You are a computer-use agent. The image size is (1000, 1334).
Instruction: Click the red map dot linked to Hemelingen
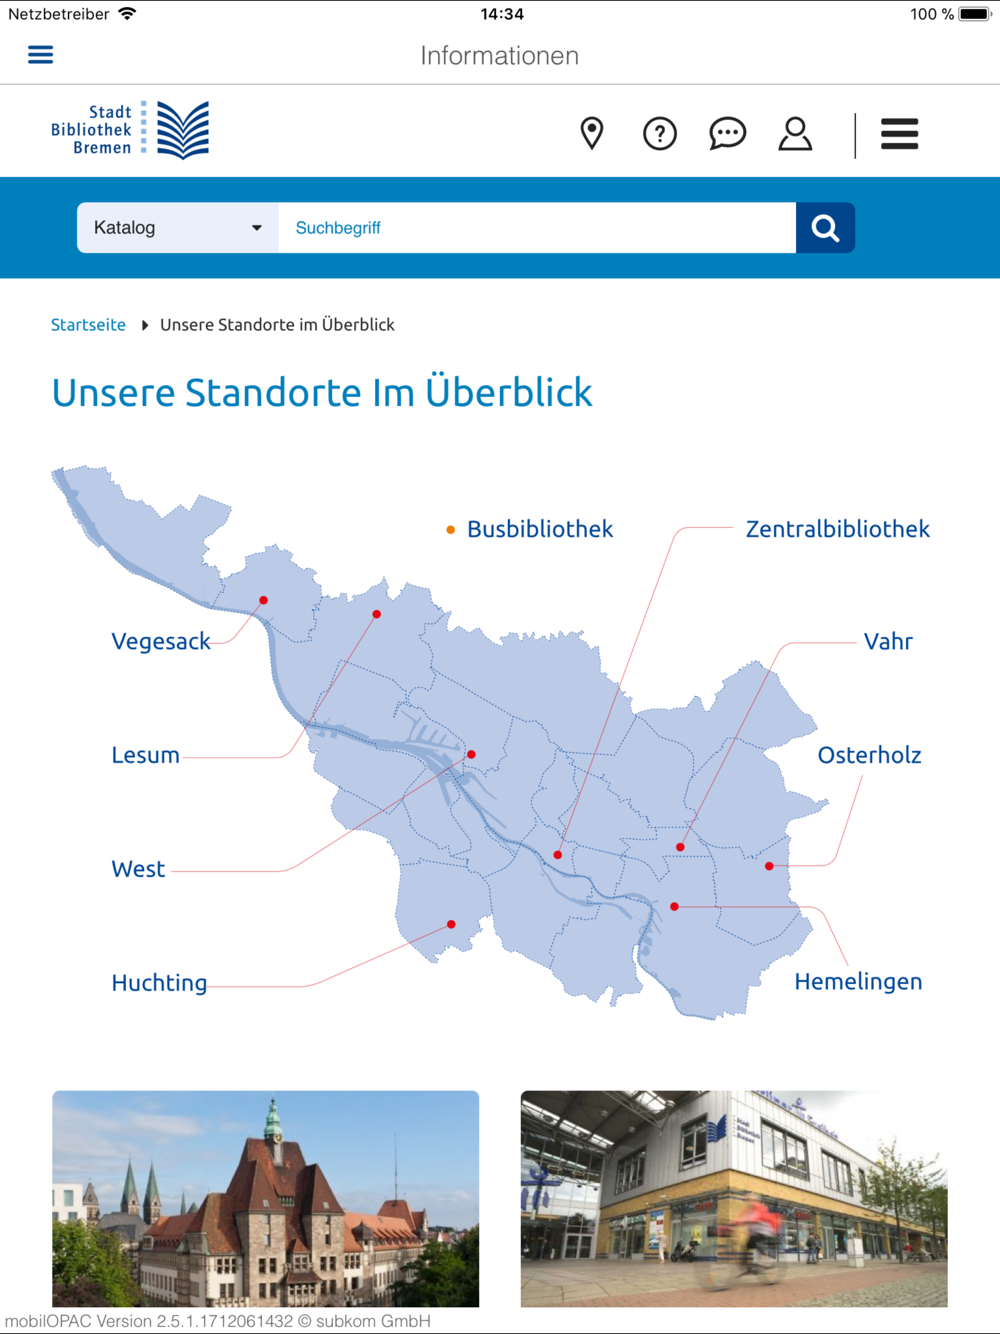(x=674, y=906)
